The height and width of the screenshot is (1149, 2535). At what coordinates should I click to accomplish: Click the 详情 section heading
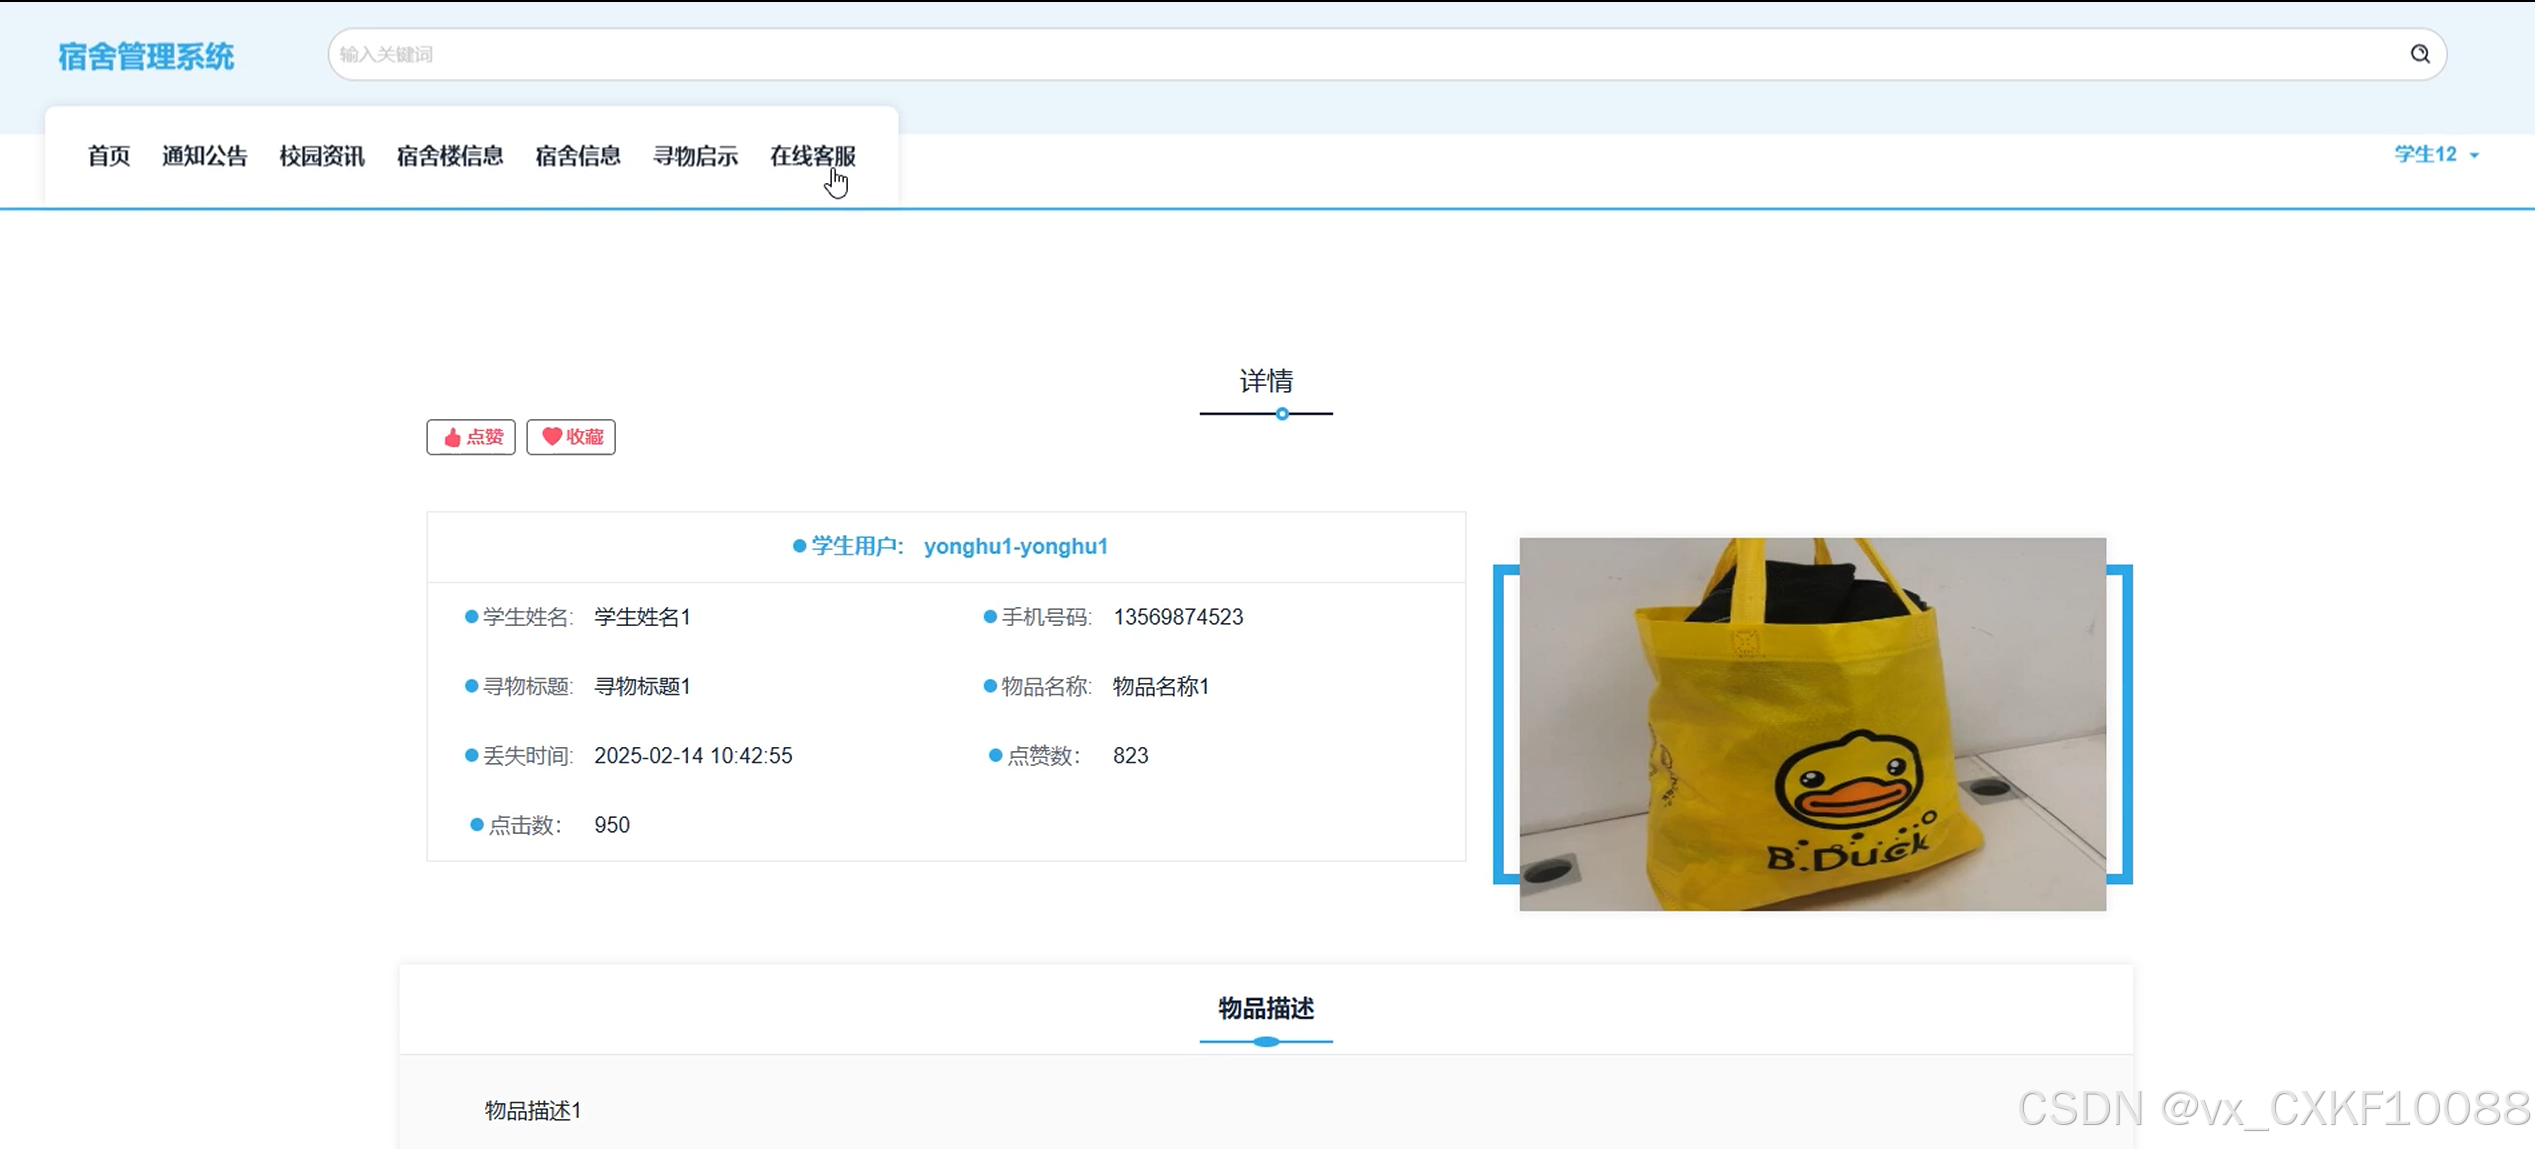(x=1265, y=381)
